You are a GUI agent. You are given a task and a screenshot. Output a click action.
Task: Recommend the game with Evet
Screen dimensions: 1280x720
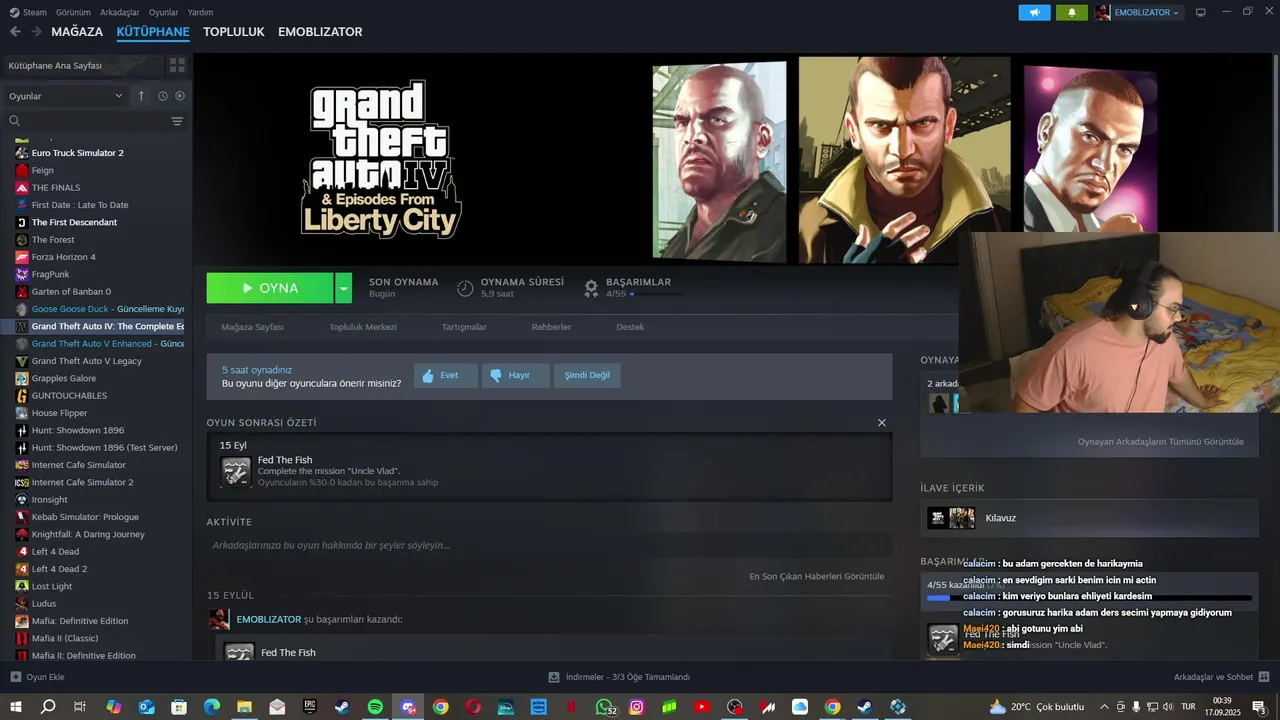click(x=445, y=376)
